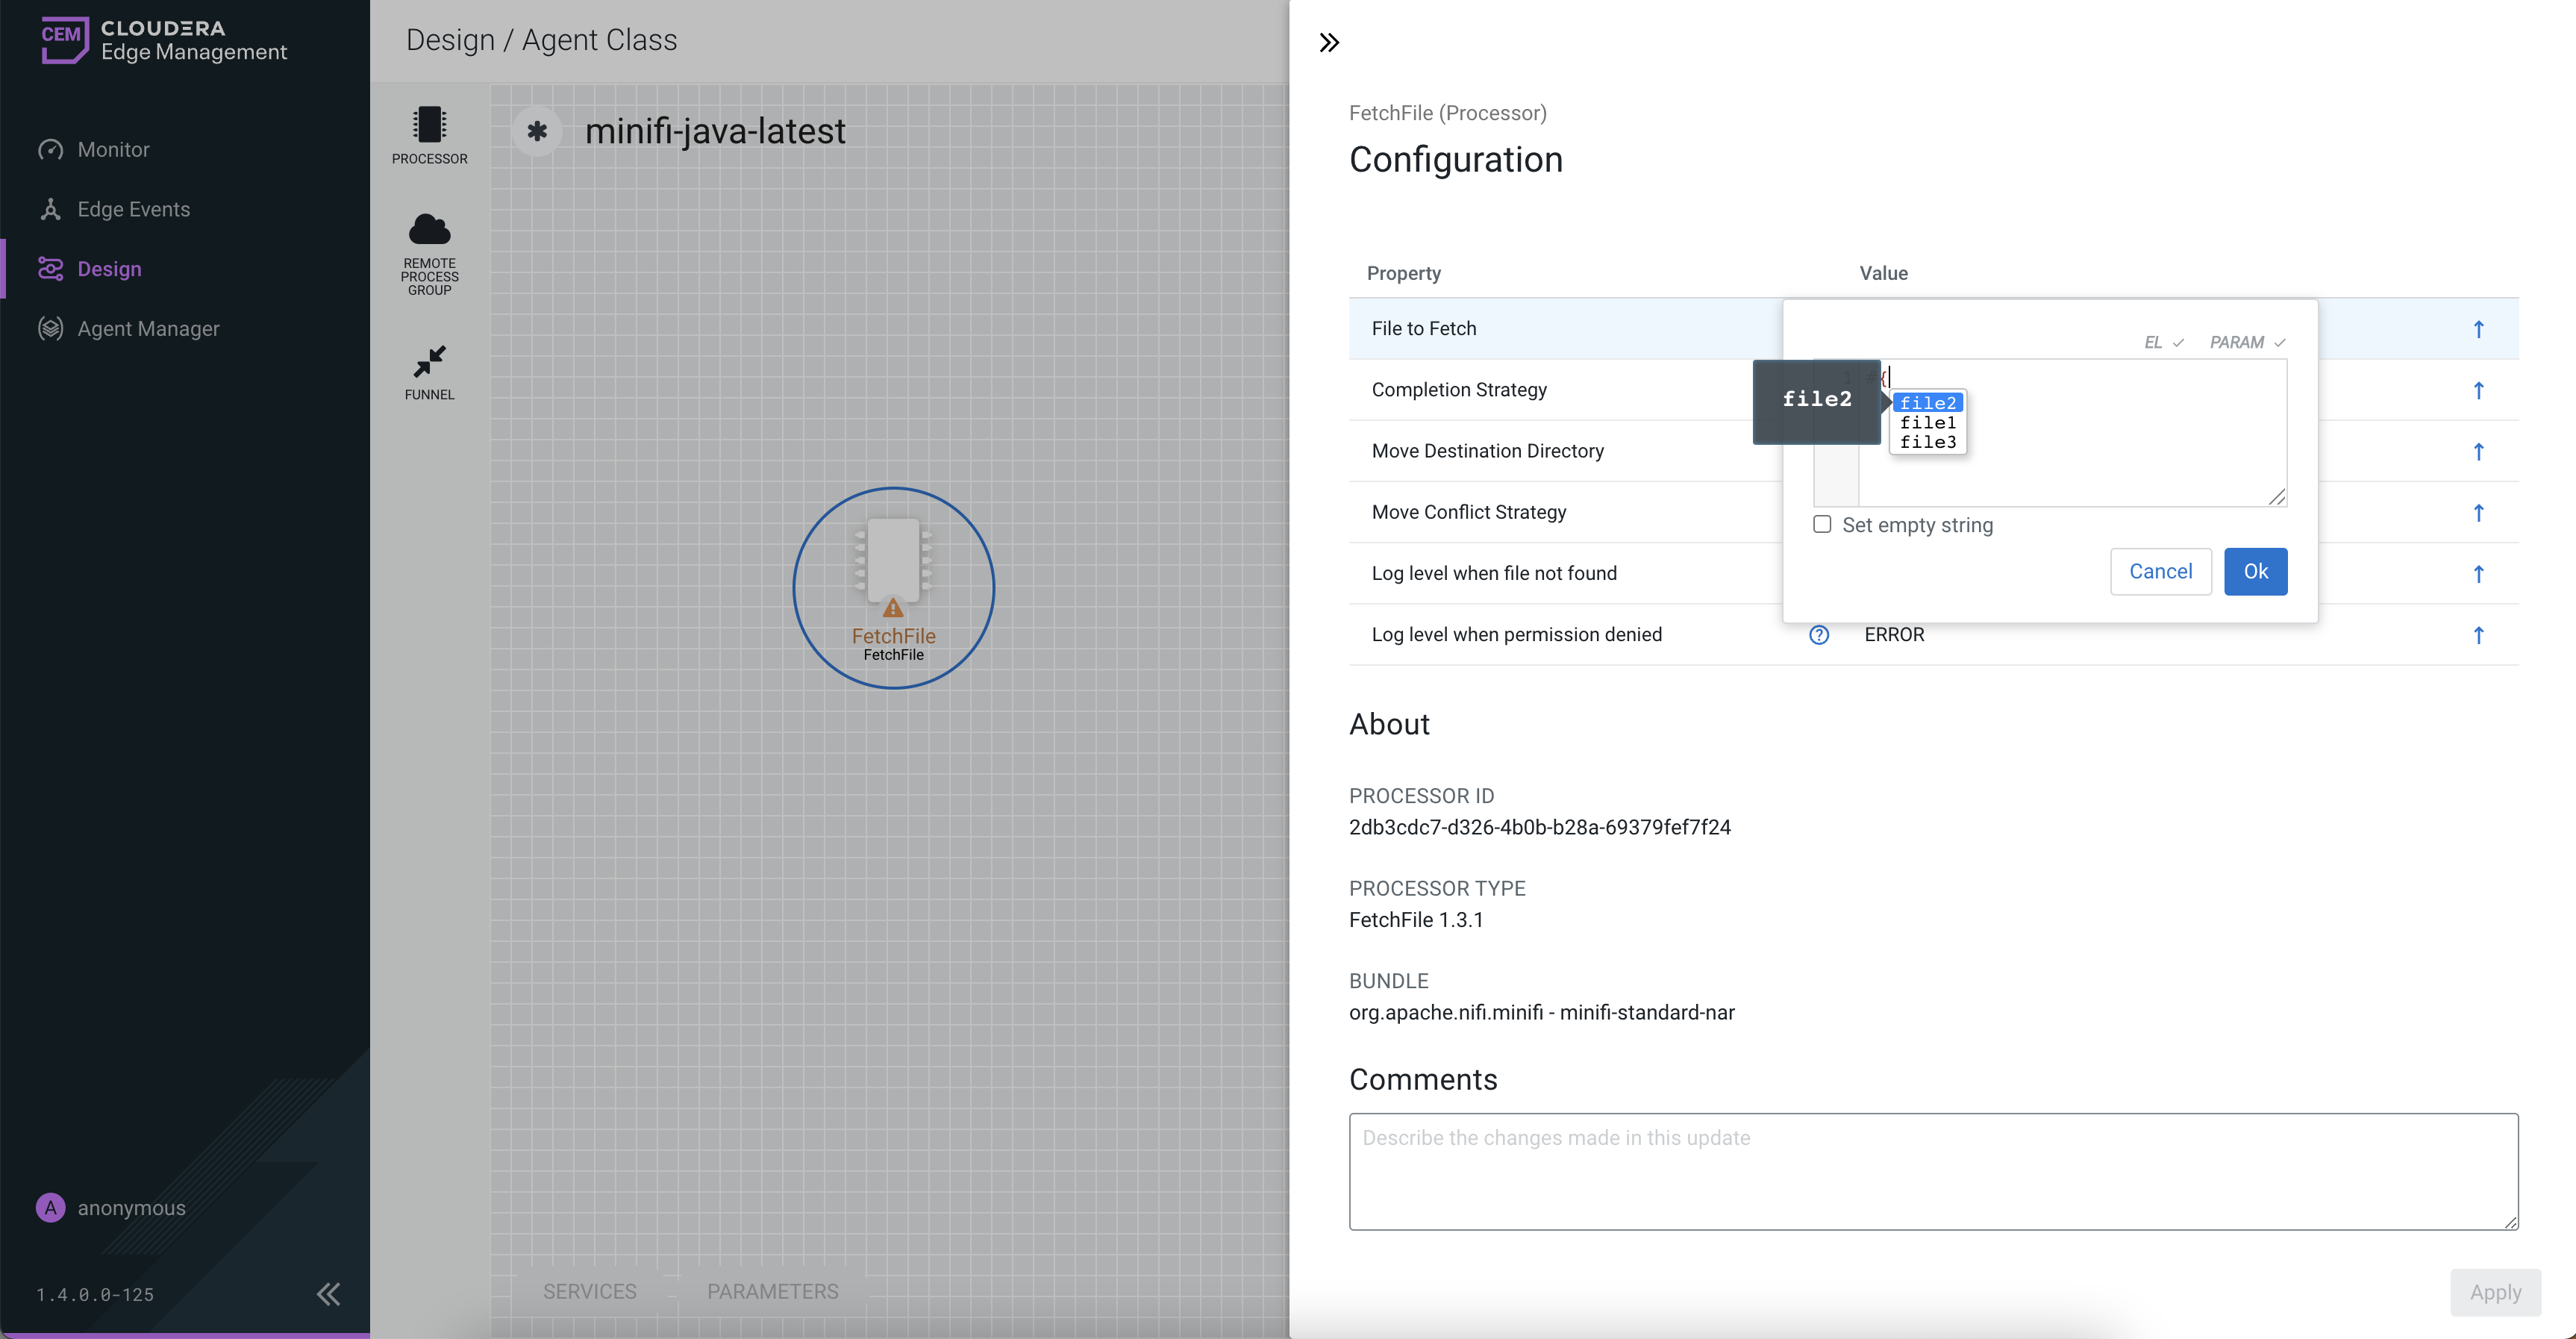This screenshot has width=2576, height=1339.
Task: Click into the Comments text area
Action: 1932,1171
